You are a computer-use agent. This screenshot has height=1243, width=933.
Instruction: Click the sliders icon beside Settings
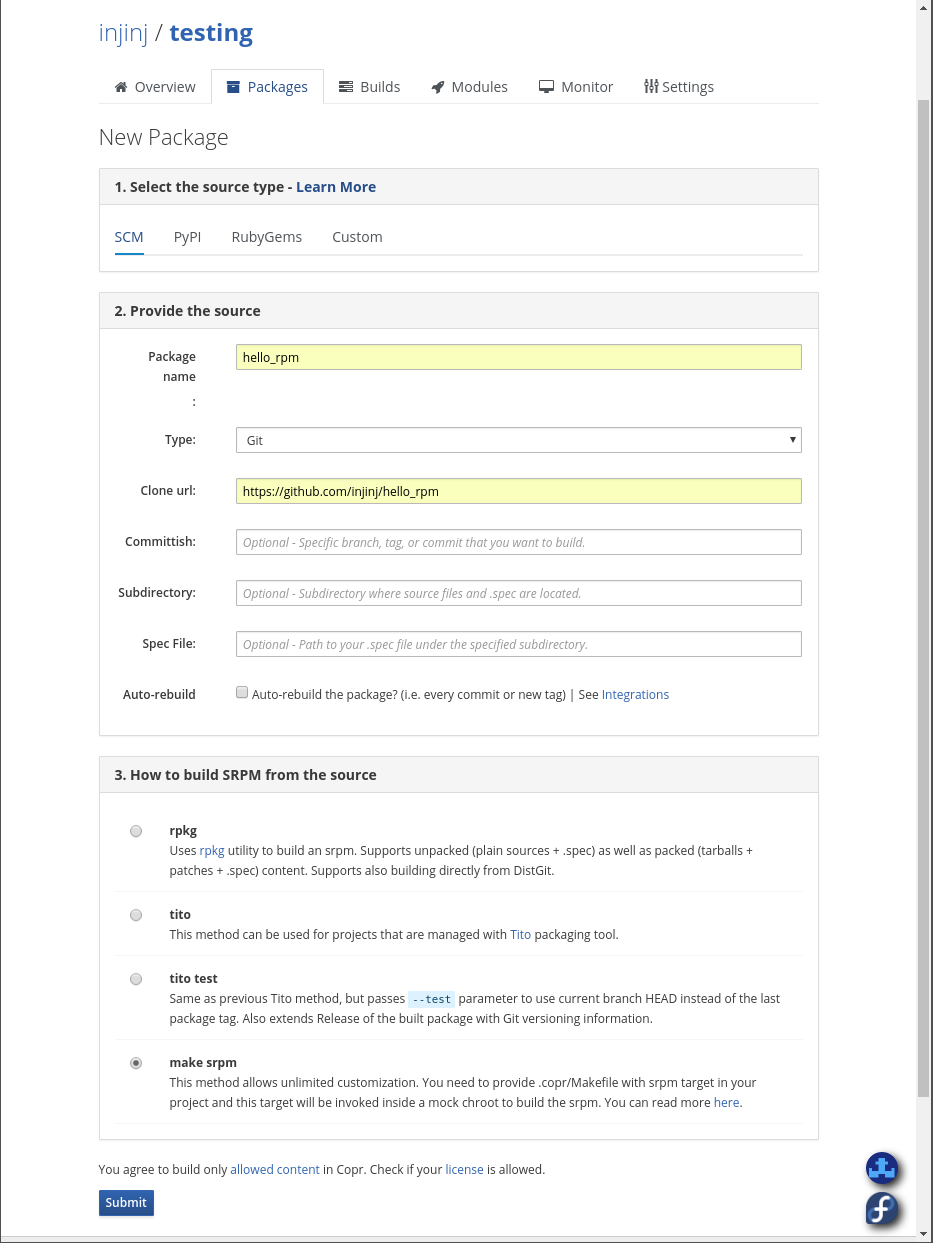(x=651, y=86)
